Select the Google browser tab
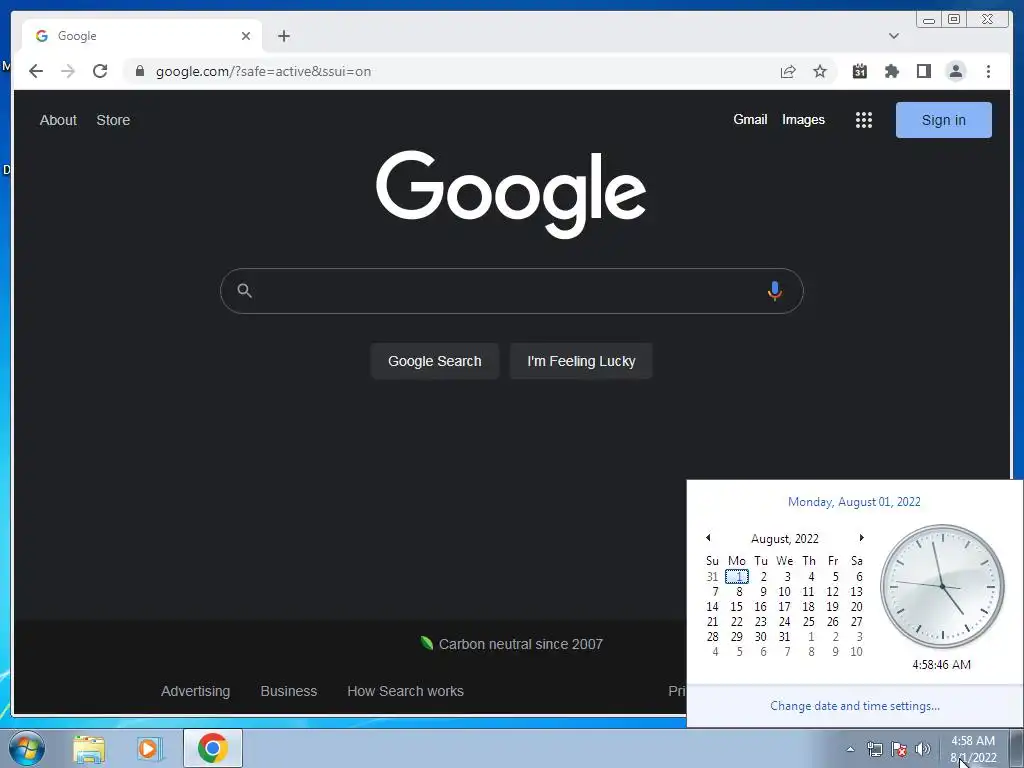 tap(142, 36)
